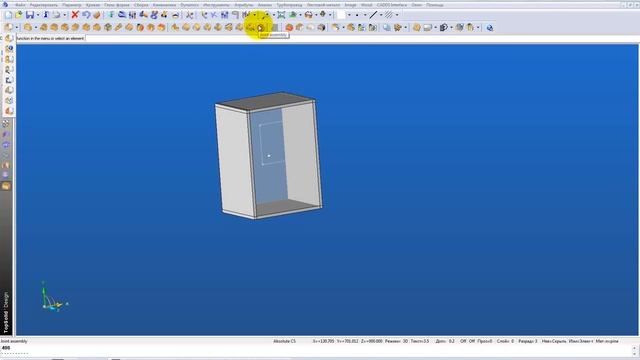Image resolution: width=640 pixels, height=360 pixels.
Task: Click the New document icon
Action: (8, 15)
